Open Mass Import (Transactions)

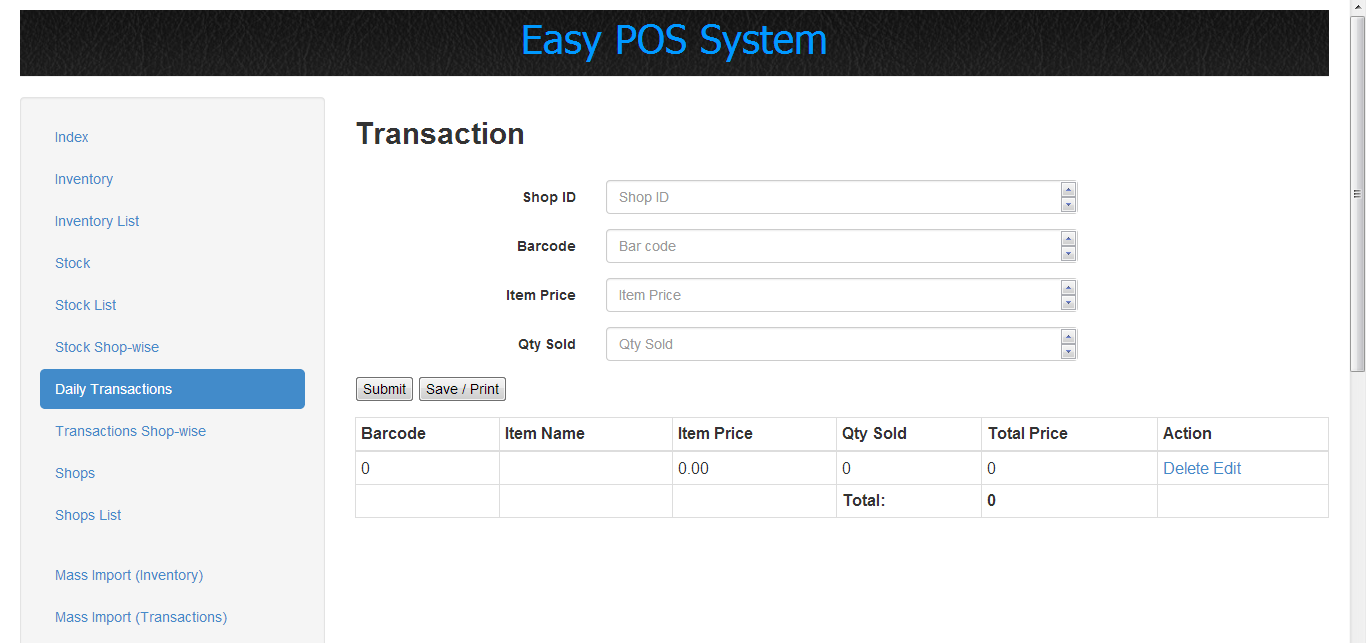[140, 617]
